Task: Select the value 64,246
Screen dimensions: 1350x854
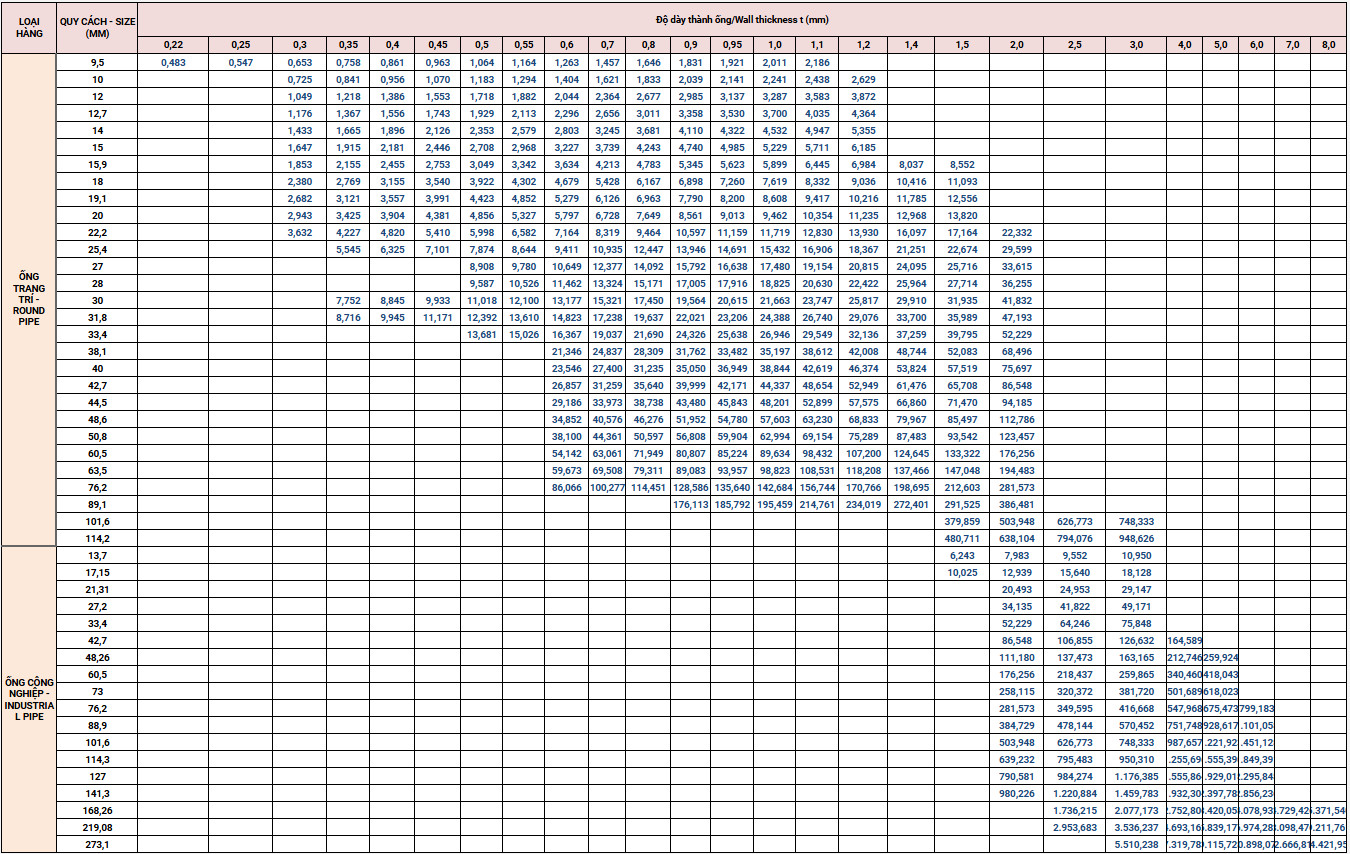Action: coord(1074,623)
